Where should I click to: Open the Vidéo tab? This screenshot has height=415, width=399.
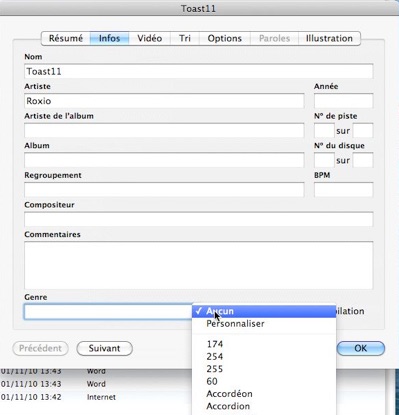(150, 38)
